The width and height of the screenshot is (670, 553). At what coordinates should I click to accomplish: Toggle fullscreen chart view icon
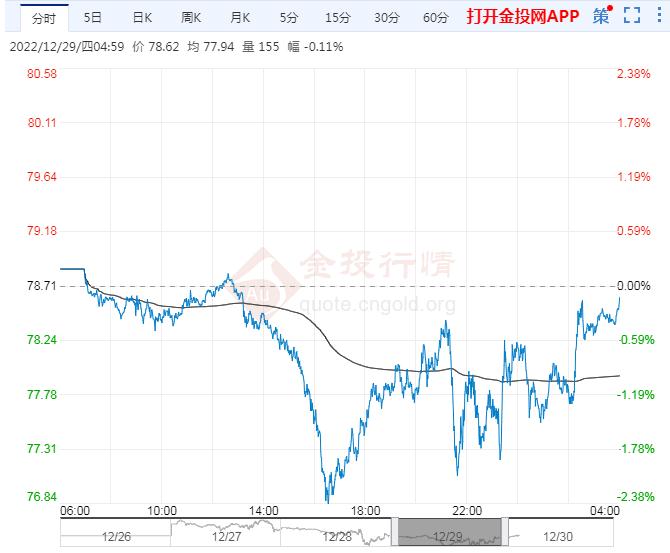pyautogui.click(x=630, y=16)
